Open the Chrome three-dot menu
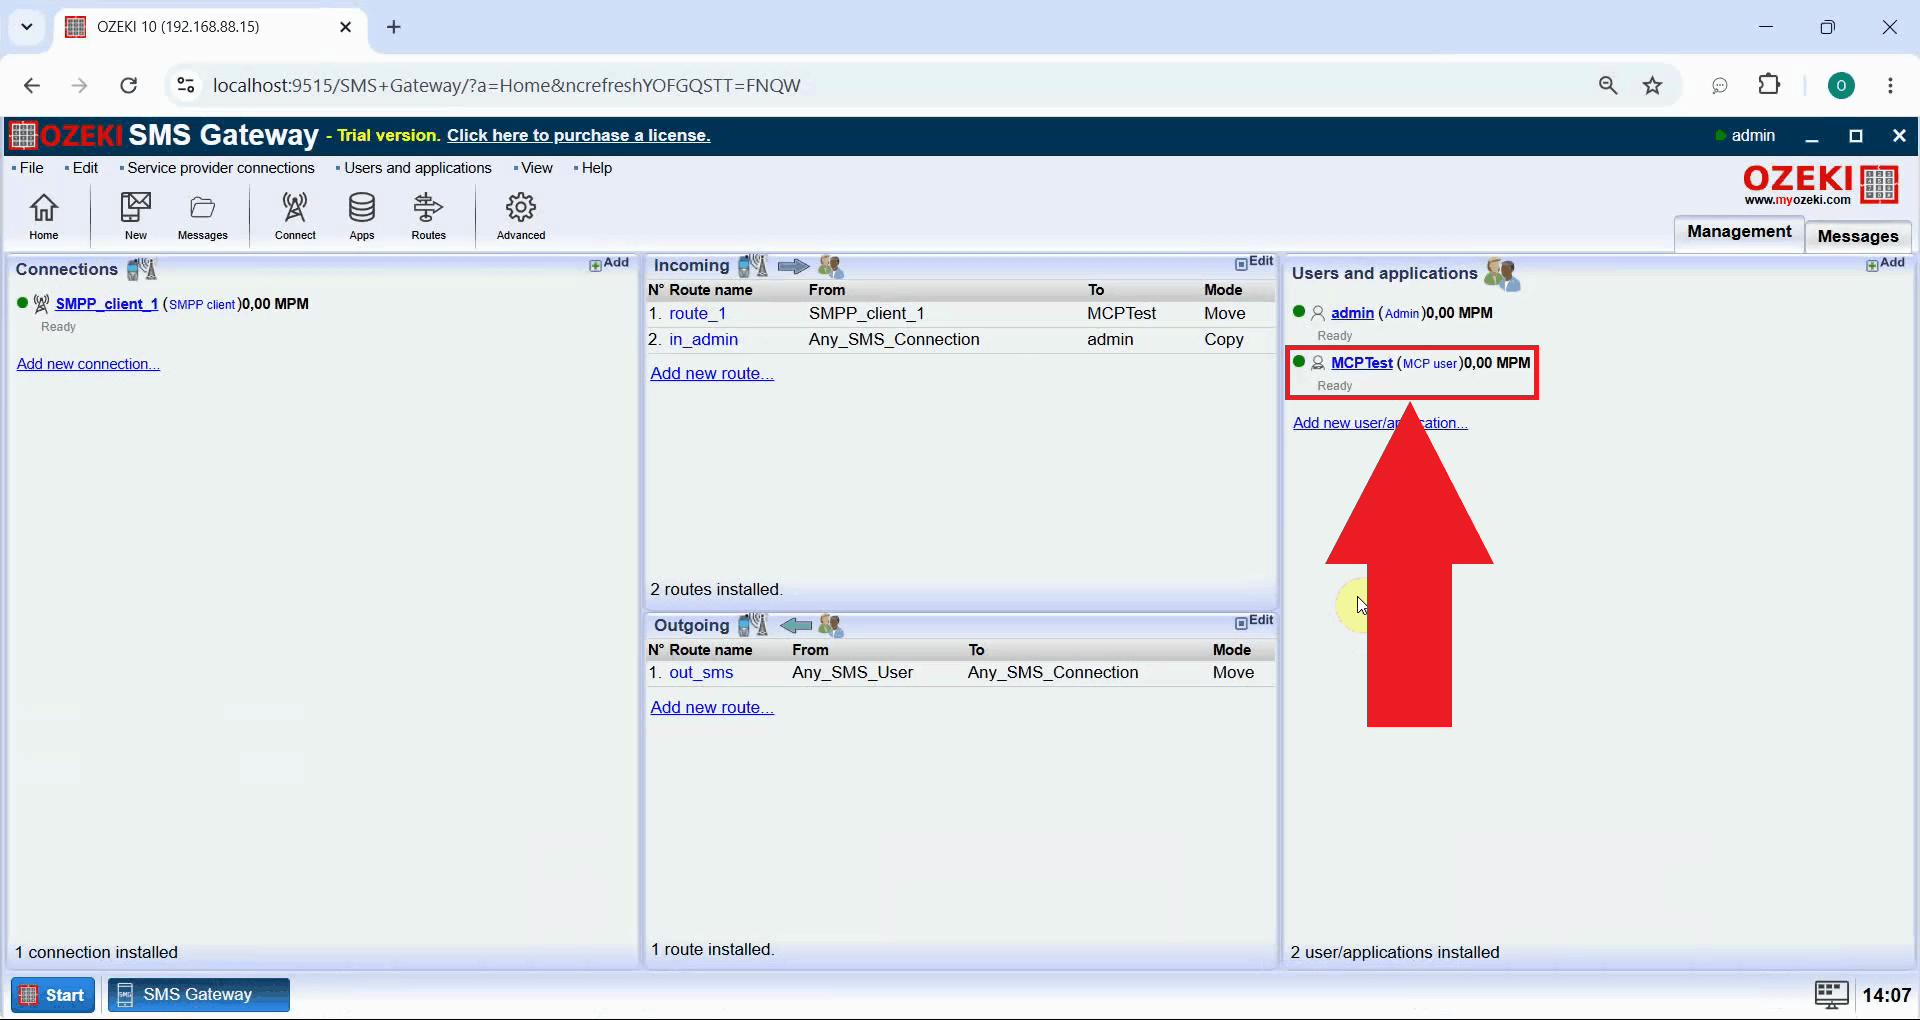The height and width of the screenshot is (1020, 1920). pos(1890,85)
